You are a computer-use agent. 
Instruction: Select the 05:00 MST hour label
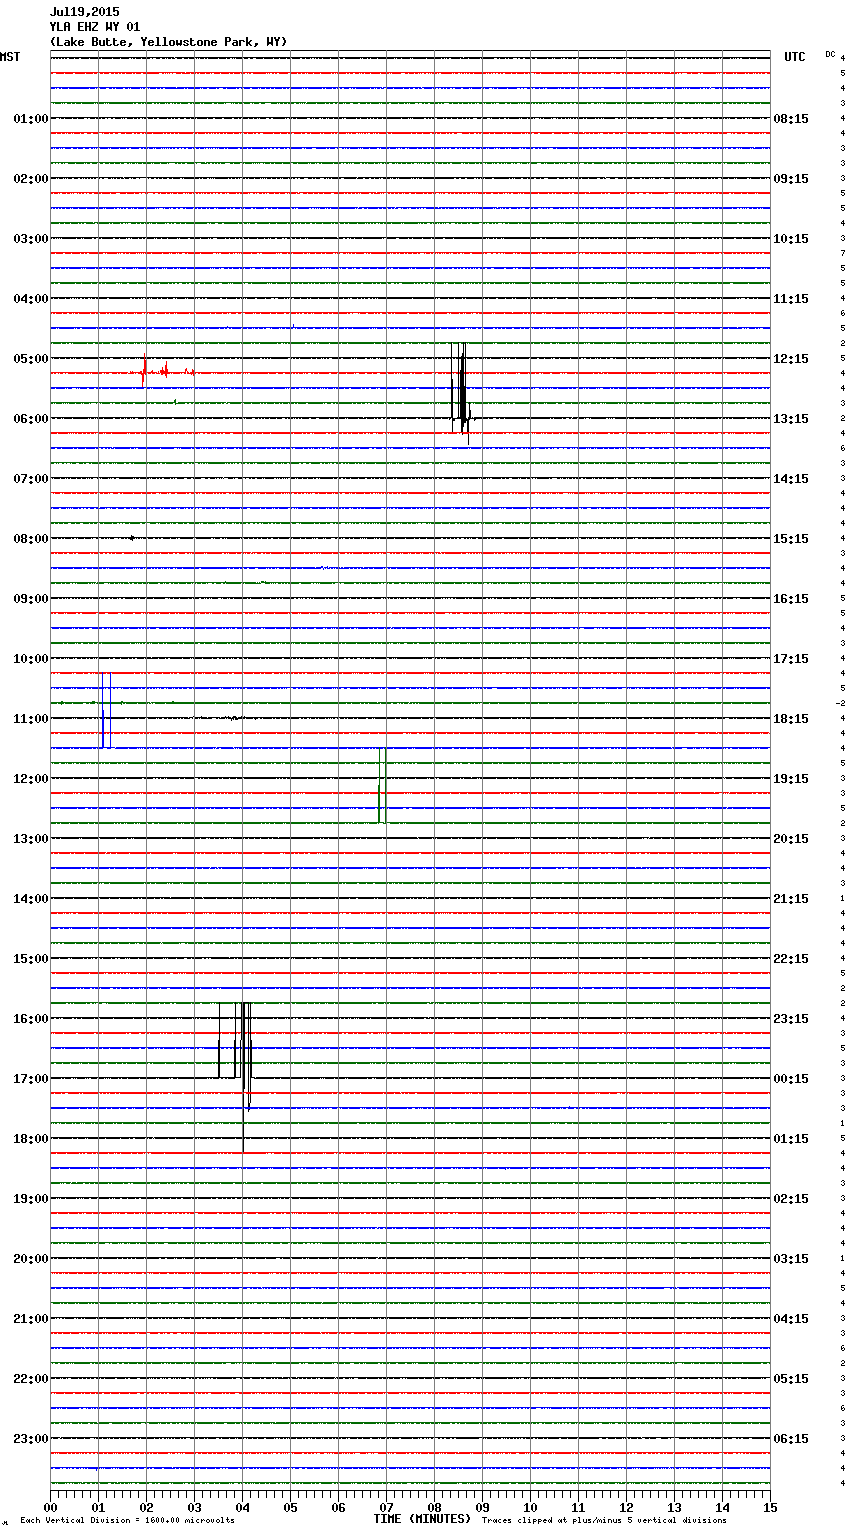coord(30,358)
